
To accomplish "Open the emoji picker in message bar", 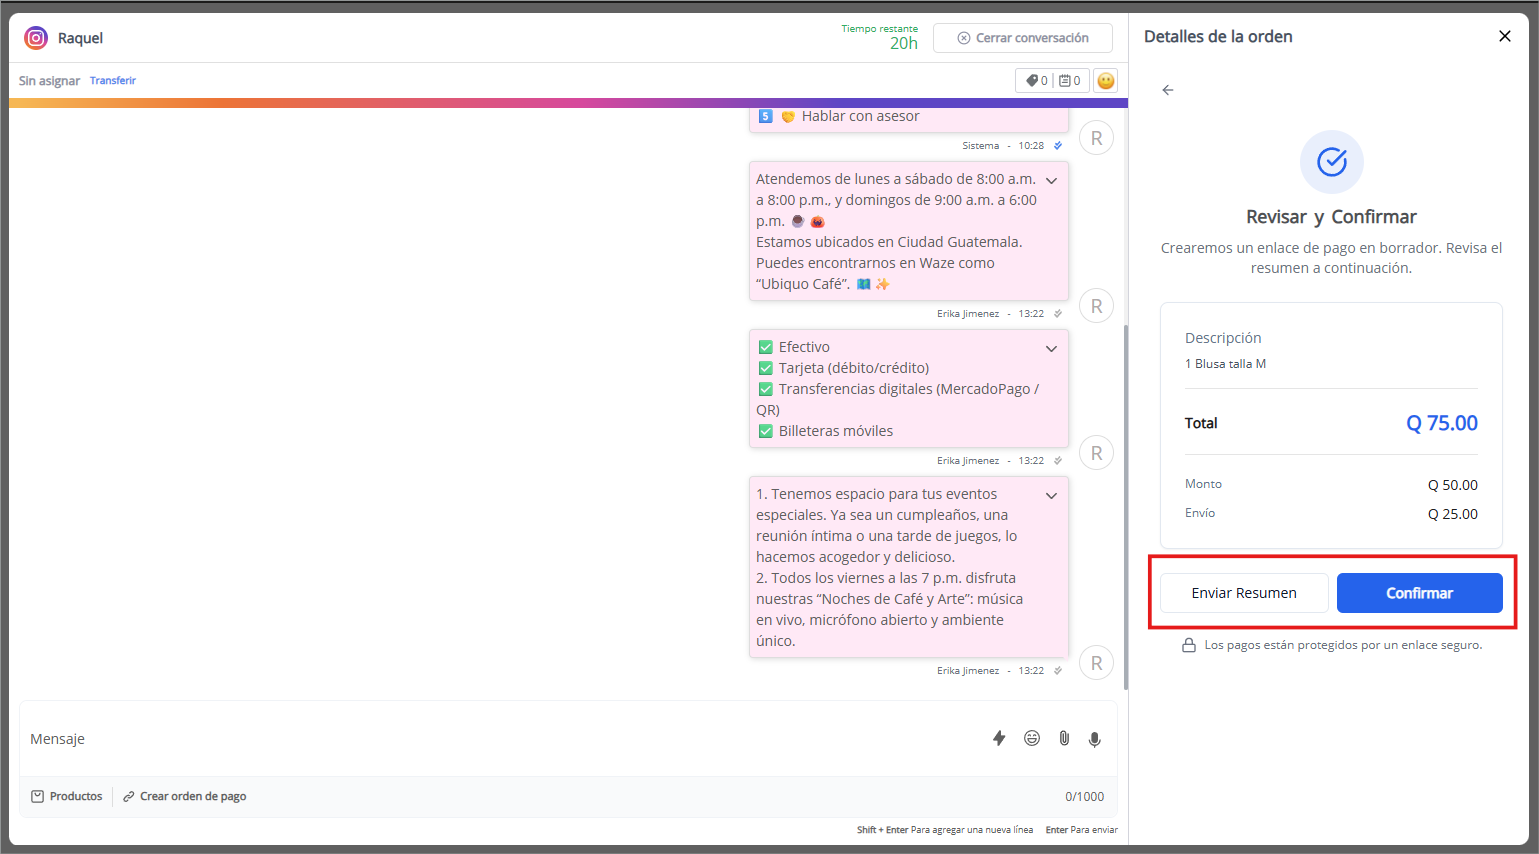I will 1032,738.
